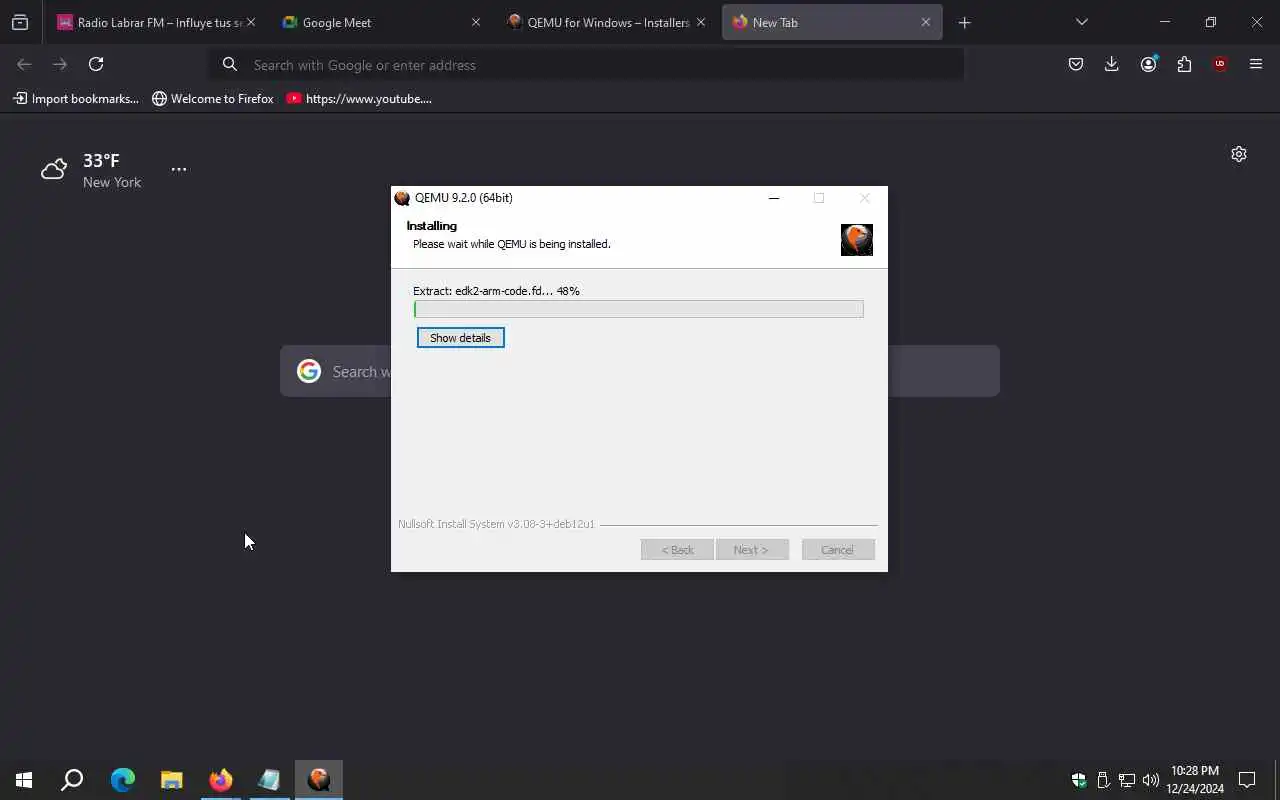Click the Cancel button in QEMU installer
This screenshot has width=1280, height=800.
click(x=838, y=550)
